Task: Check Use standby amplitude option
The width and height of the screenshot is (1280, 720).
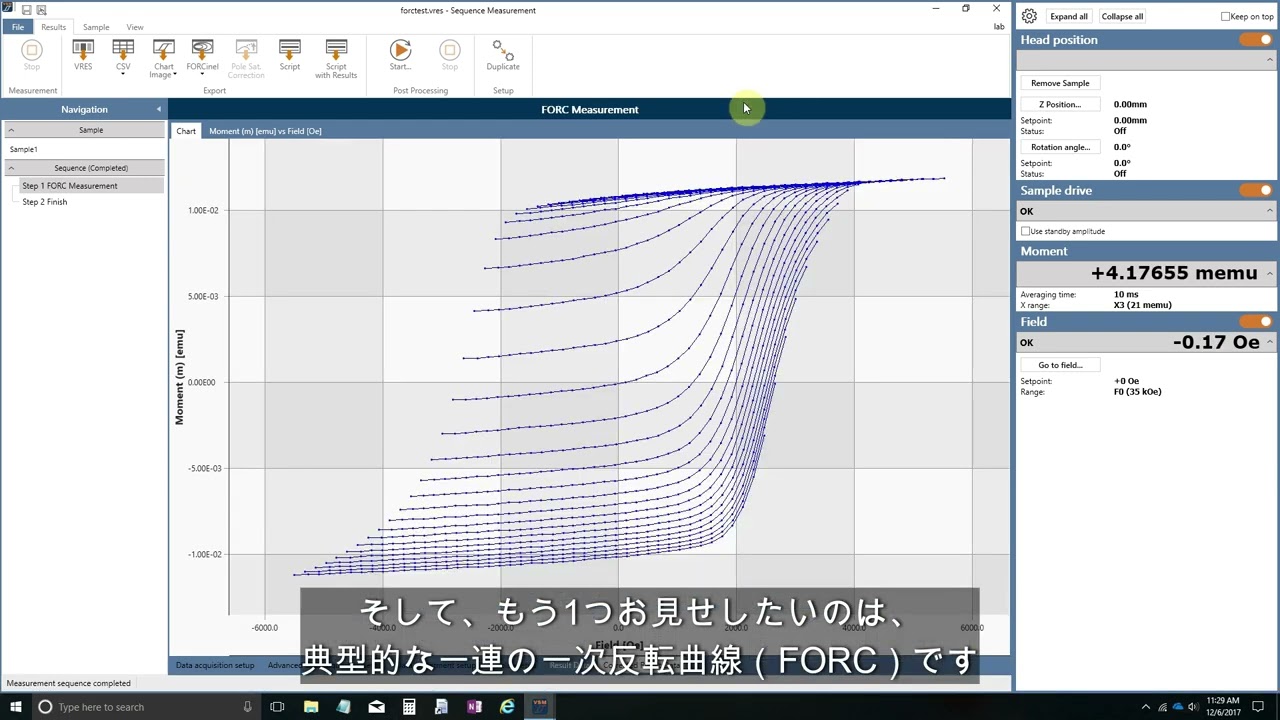Action: coord(1025,231)
